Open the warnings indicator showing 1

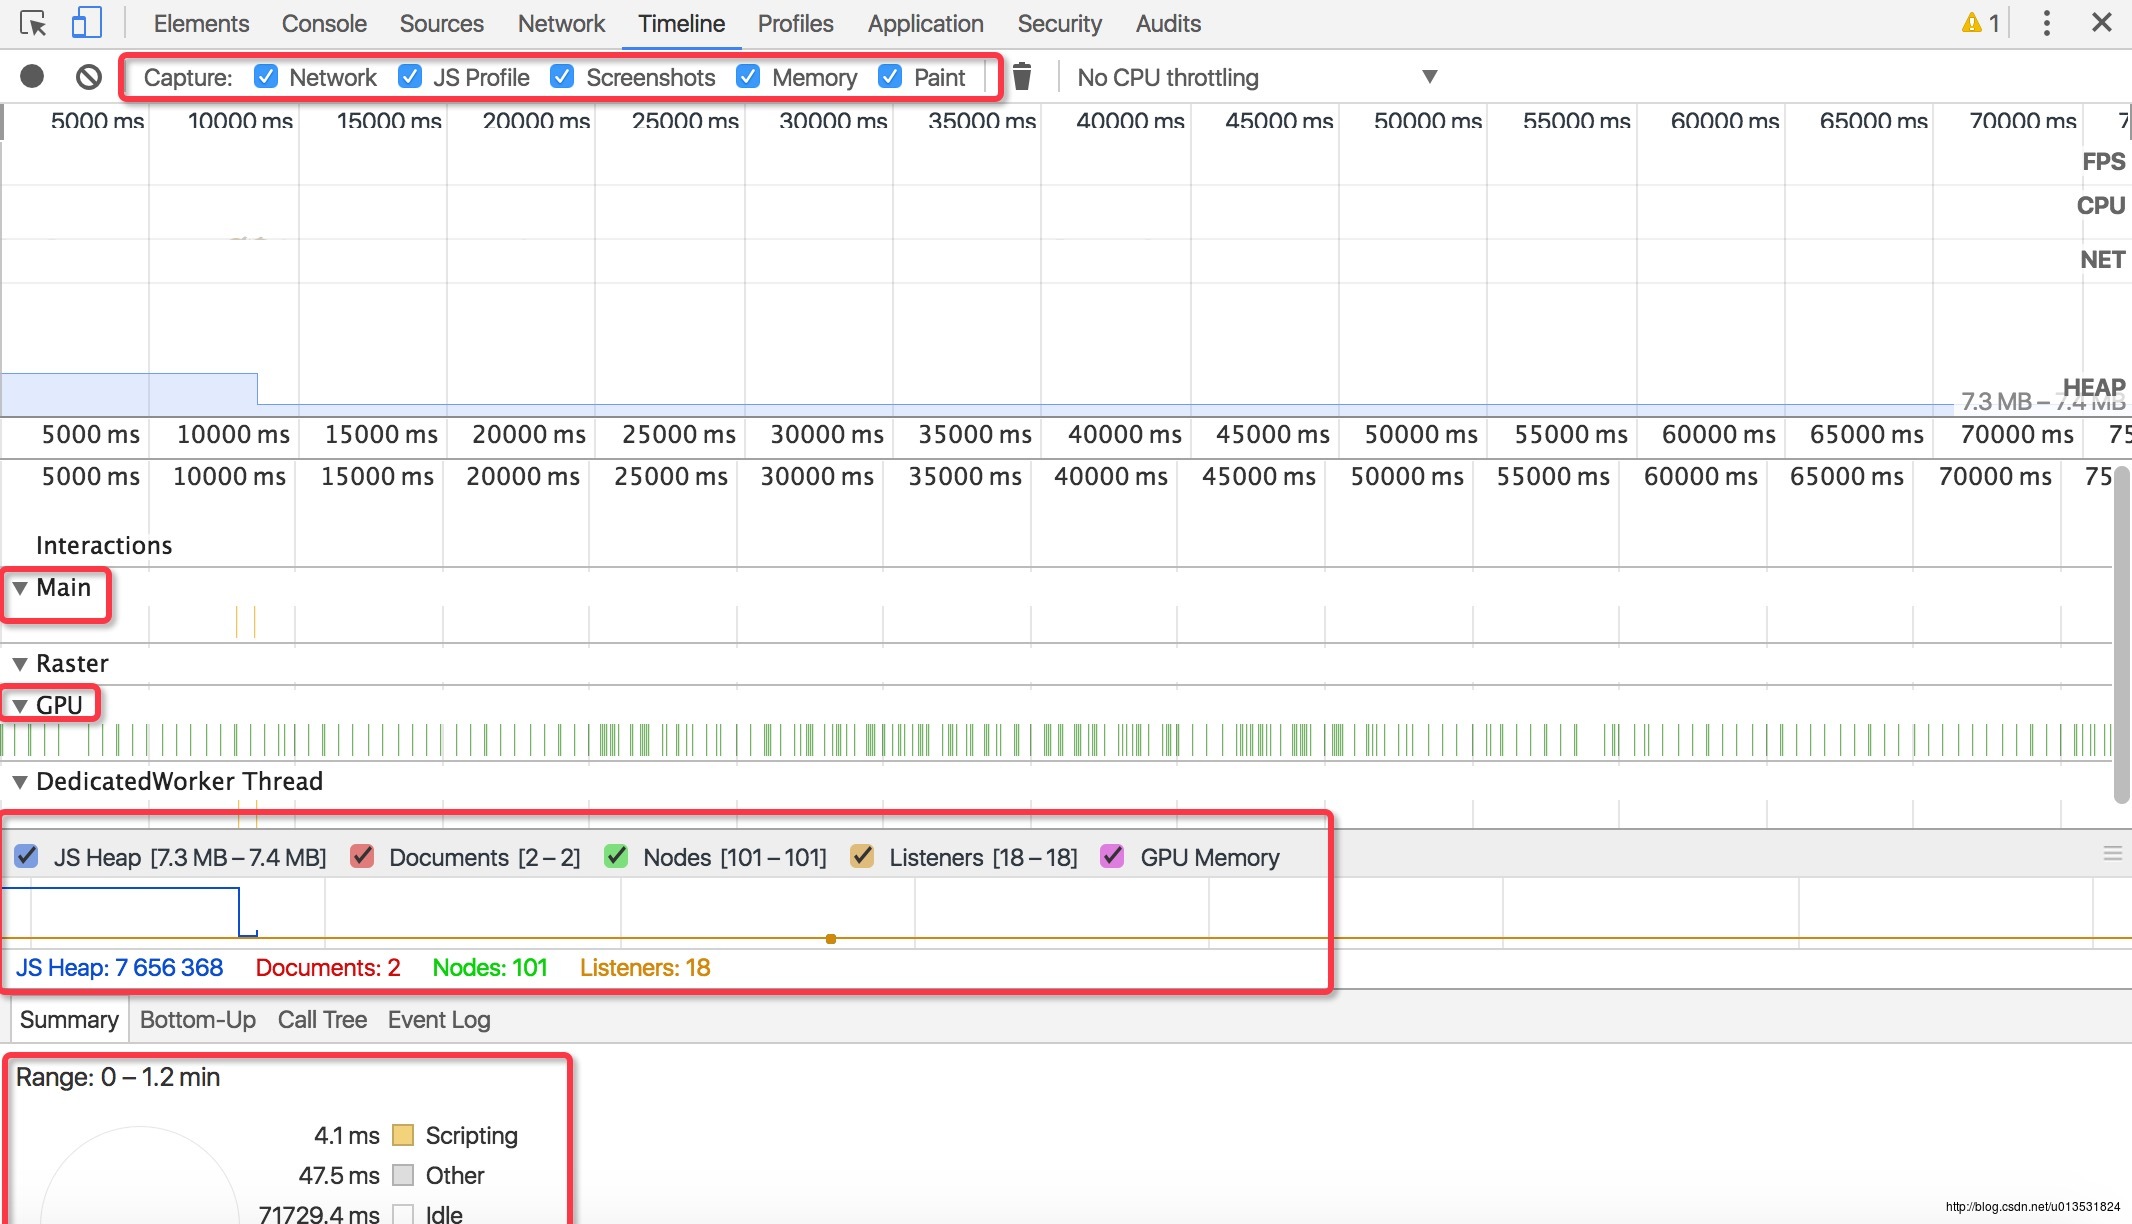coord(1980,23)
